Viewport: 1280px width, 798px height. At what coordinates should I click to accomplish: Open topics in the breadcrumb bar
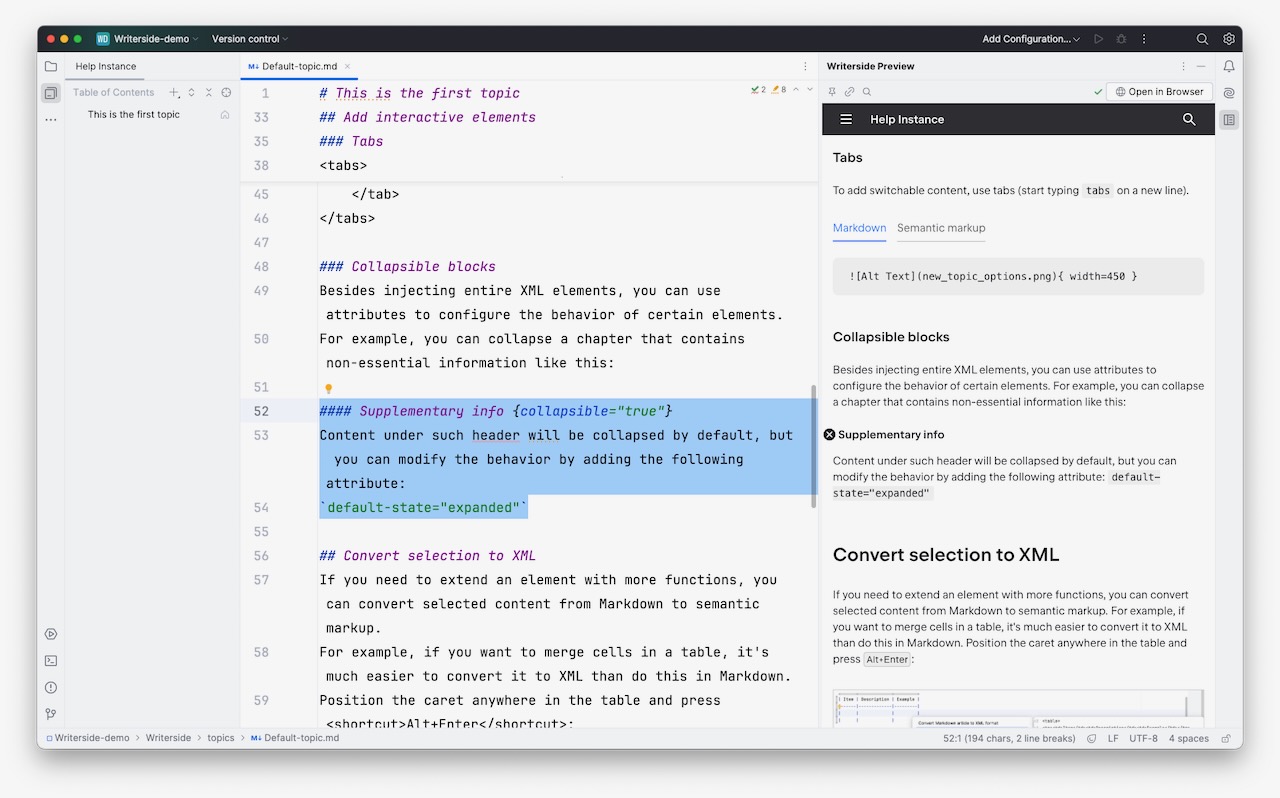tap(220, 738)
